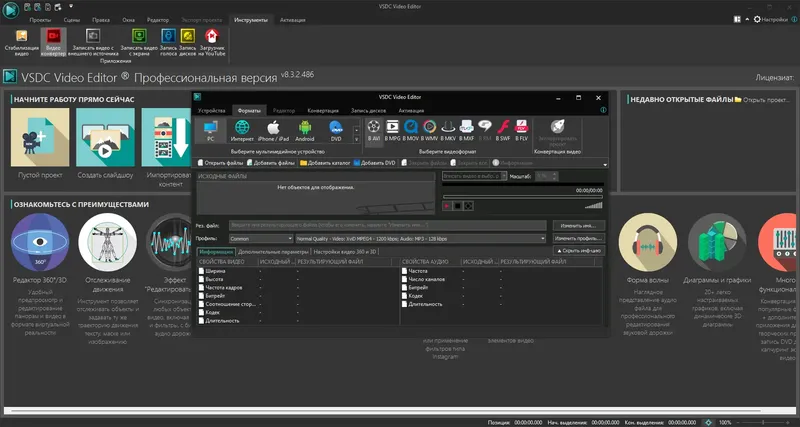
Task: Adjust the preview volume indicator
Action: click(593, 205)
